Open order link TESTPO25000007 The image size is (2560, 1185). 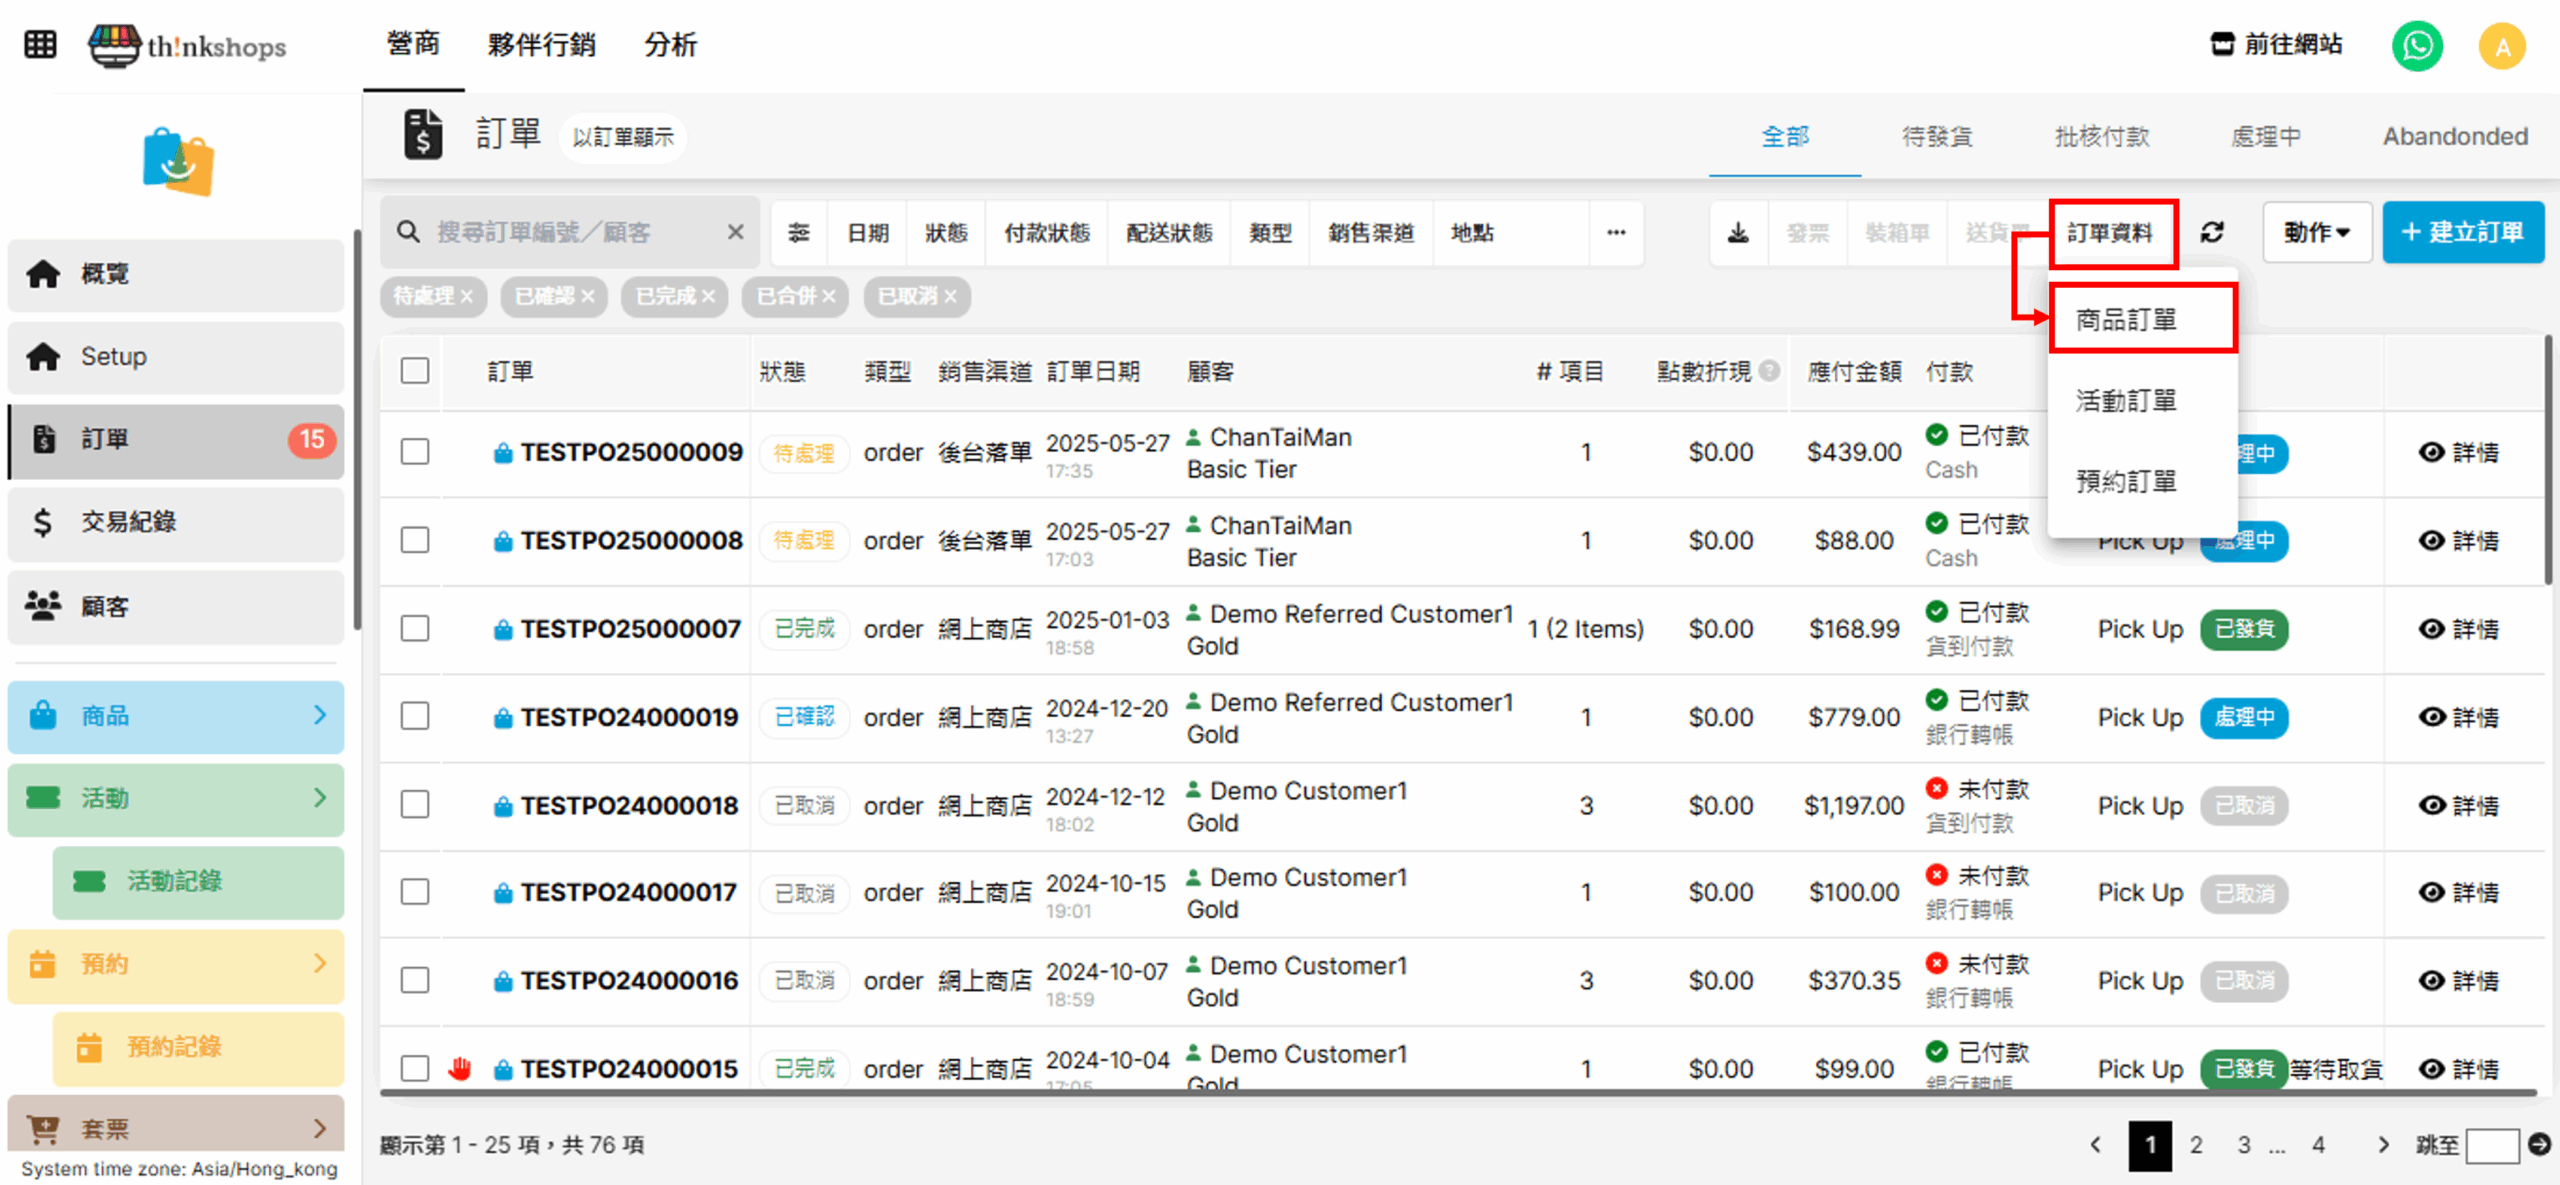click(x=630, y=629)
